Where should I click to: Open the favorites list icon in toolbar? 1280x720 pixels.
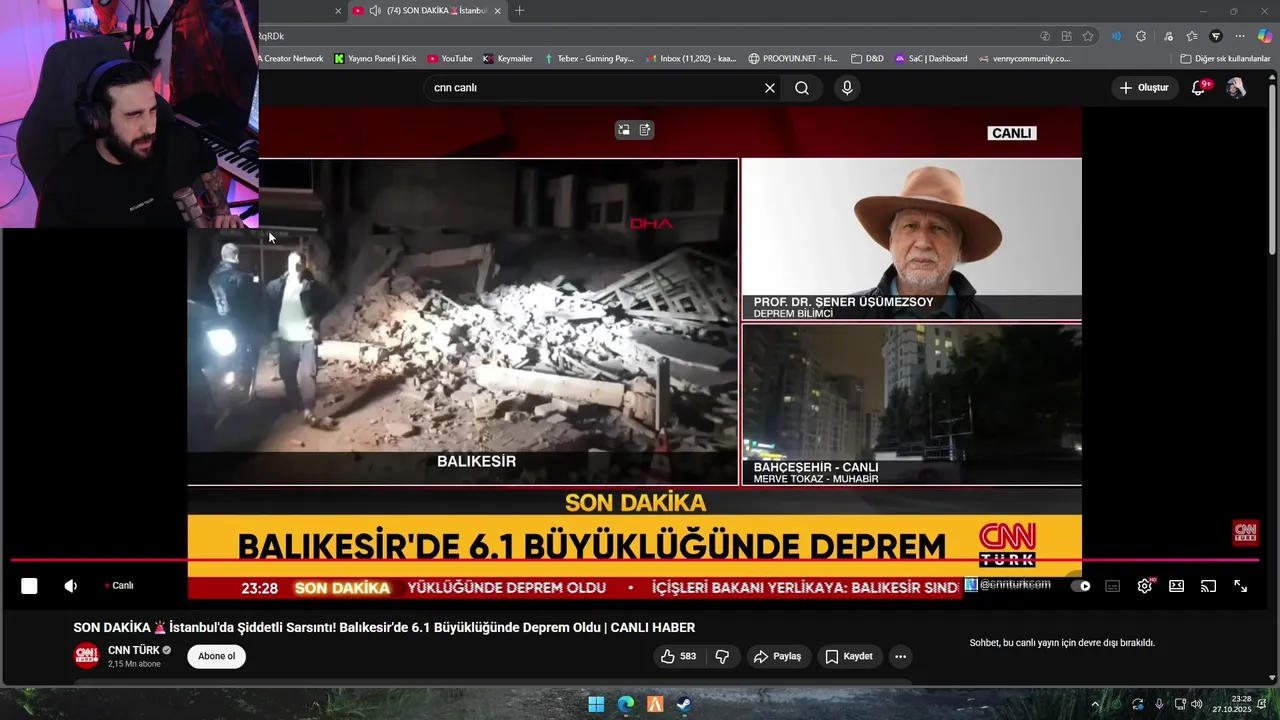click(x=1192, y=36)
